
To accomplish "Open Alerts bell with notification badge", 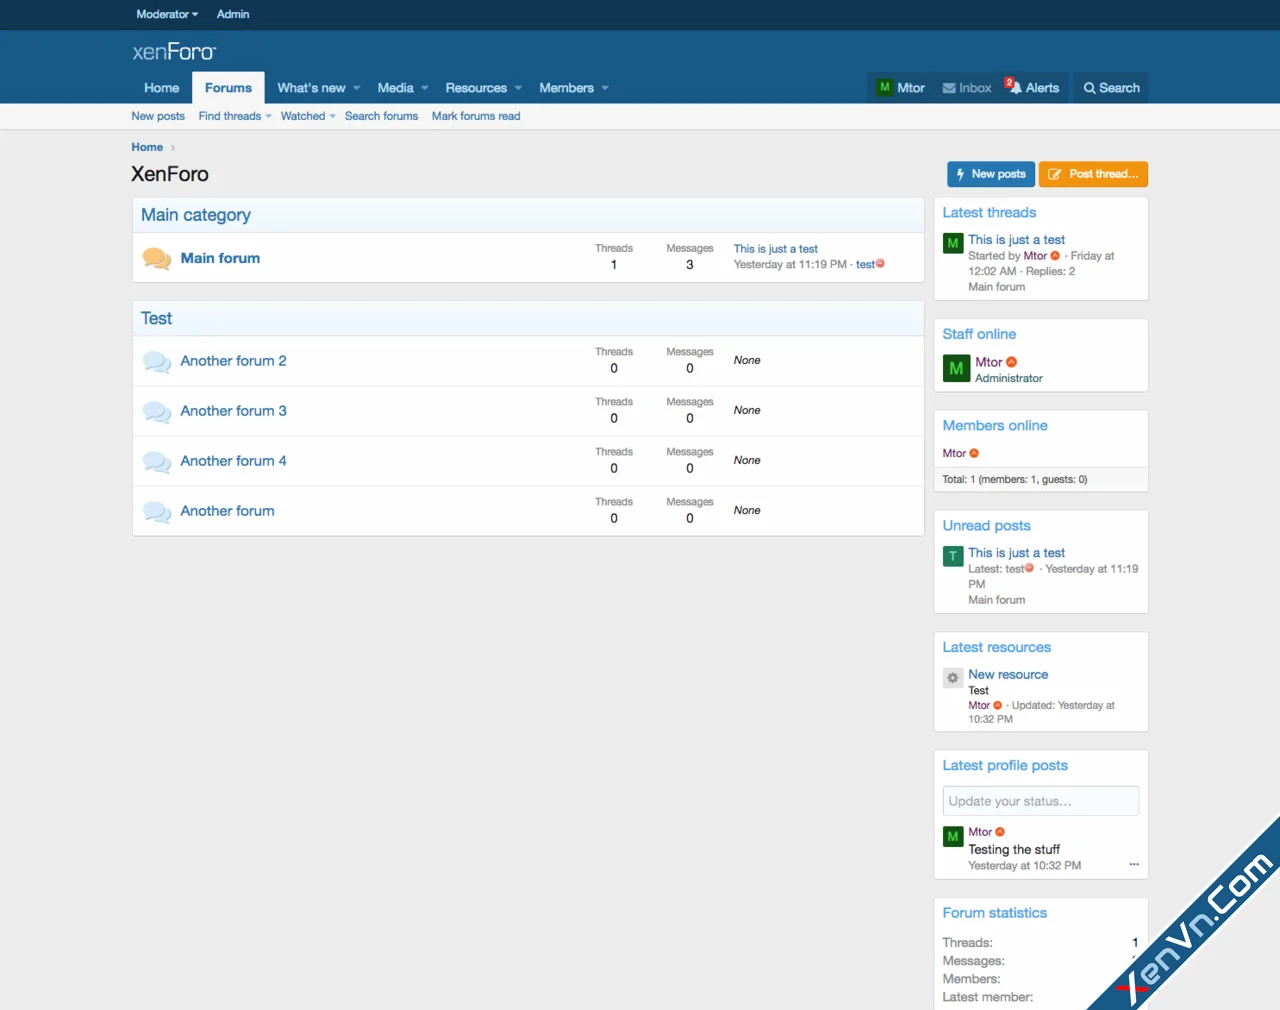I will coord(1032,88).
